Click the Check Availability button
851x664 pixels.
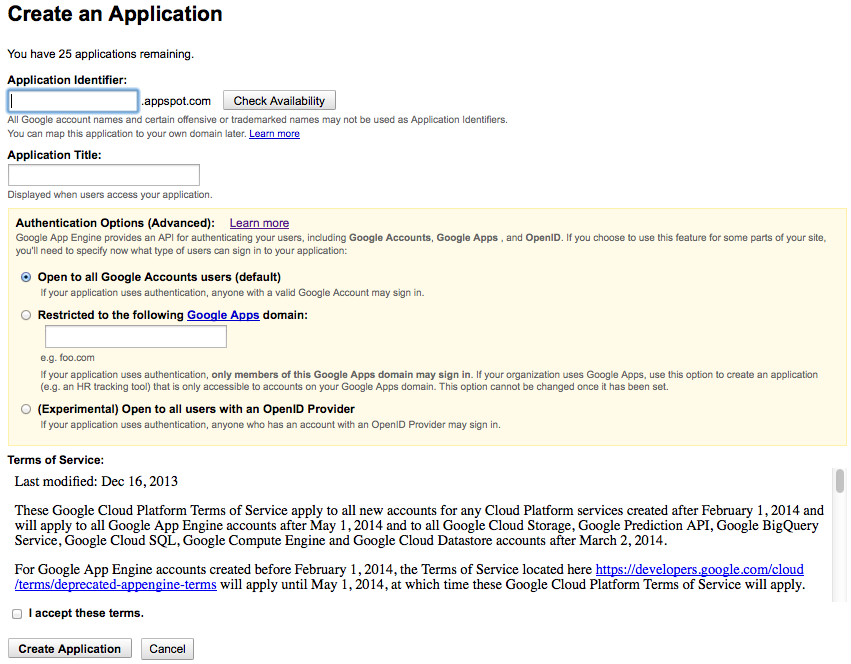(x=279, y=100)
